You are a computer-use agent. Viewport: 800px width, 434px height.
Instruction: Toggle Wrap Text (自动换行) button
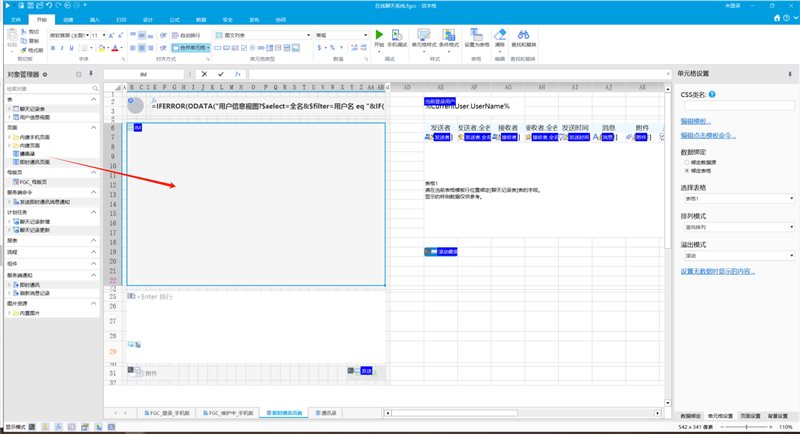click(x=186, y=35)
